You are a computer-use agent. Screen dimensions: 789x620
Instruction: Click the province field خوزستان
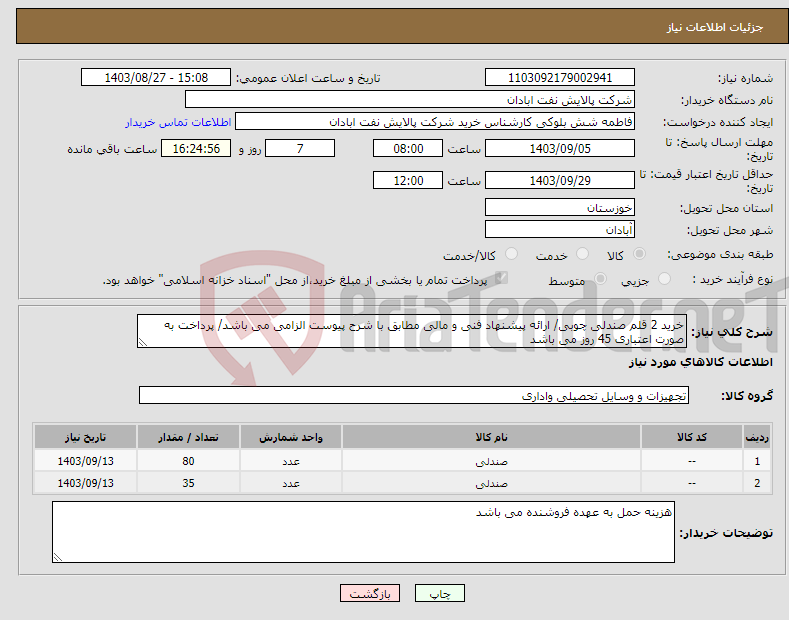tap(560, 207)
